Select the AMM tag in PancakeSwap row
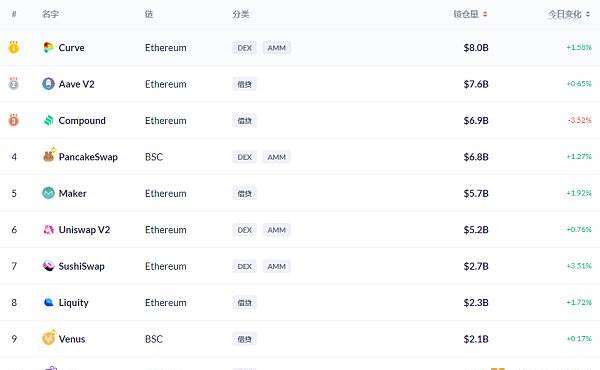 [277, 157]
